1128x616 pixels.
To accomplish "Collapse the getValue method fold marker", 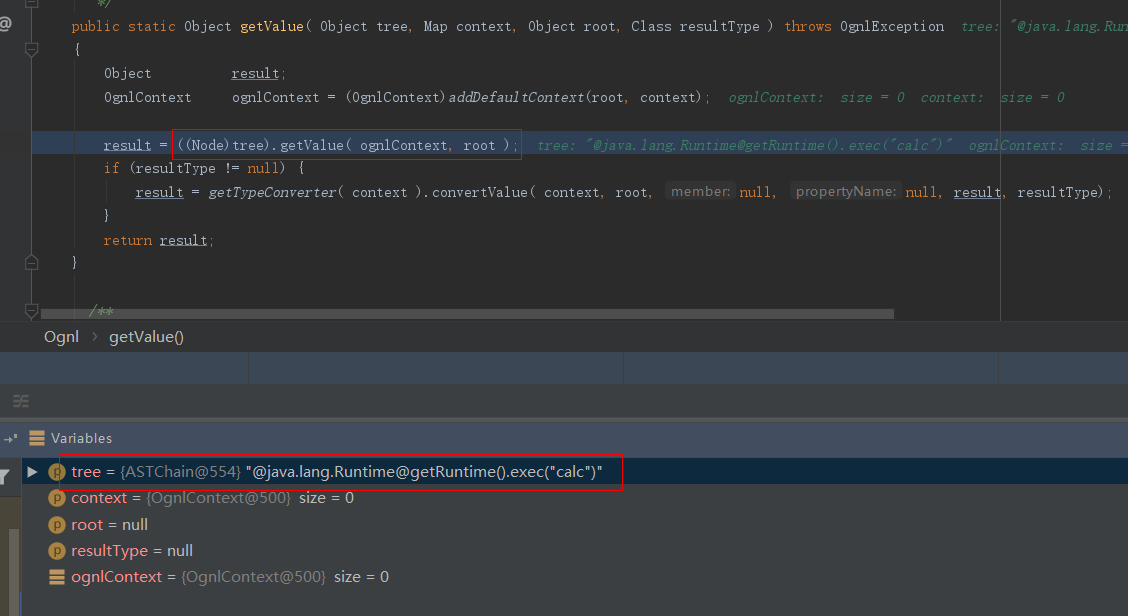I will [31, 47].
